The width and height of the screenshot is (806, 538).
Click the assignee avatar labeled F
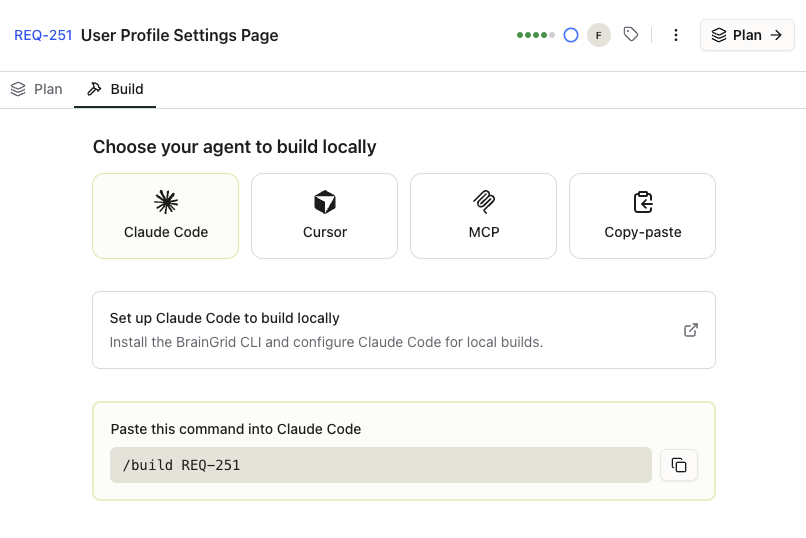pos(598,35)
